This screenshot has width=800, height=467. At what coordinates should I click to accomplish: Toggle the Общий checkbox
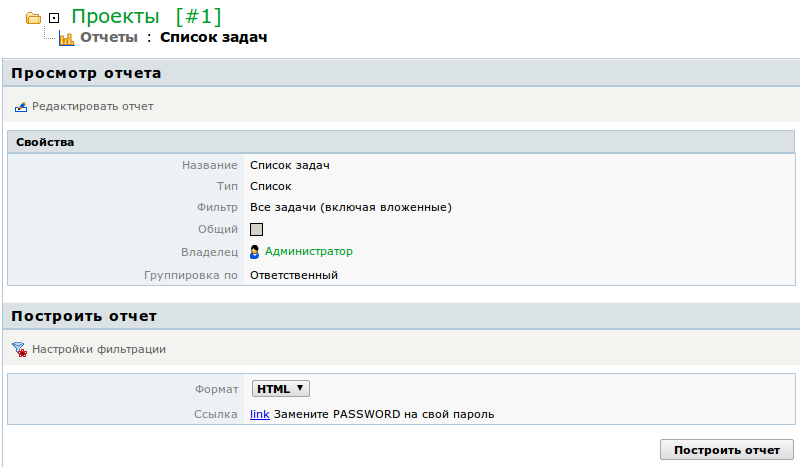[x=256, y=230]
